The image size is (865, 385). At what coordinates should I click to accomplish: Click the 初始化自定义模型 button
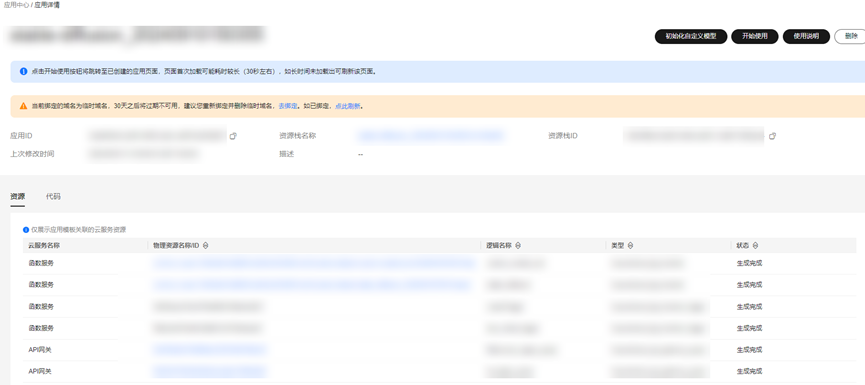pos(691,36)
